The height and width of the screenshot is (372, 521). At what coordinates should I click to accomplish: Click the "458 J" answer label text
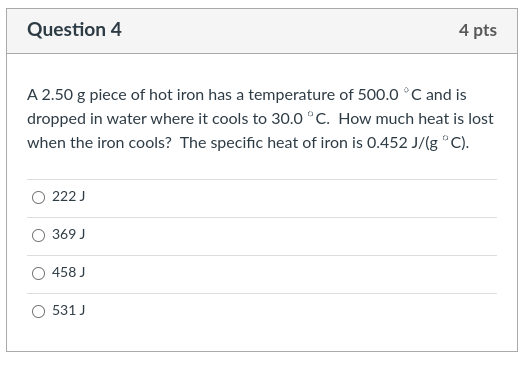(69, 272)
